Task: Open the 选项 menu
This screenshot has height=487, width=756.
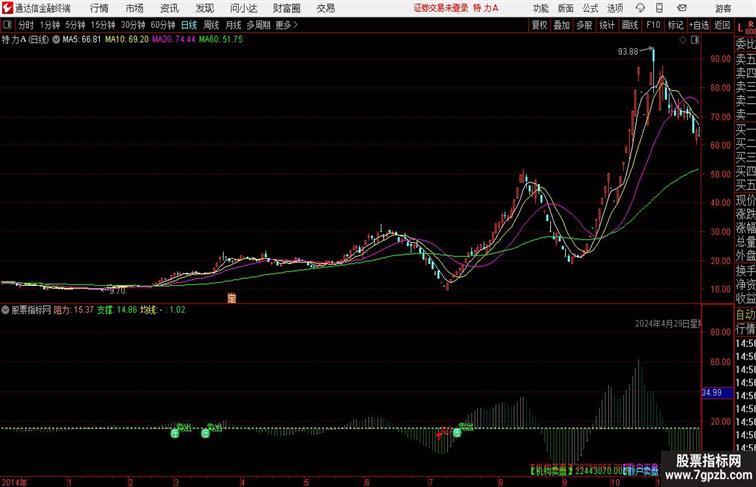Action: point(615,8)
